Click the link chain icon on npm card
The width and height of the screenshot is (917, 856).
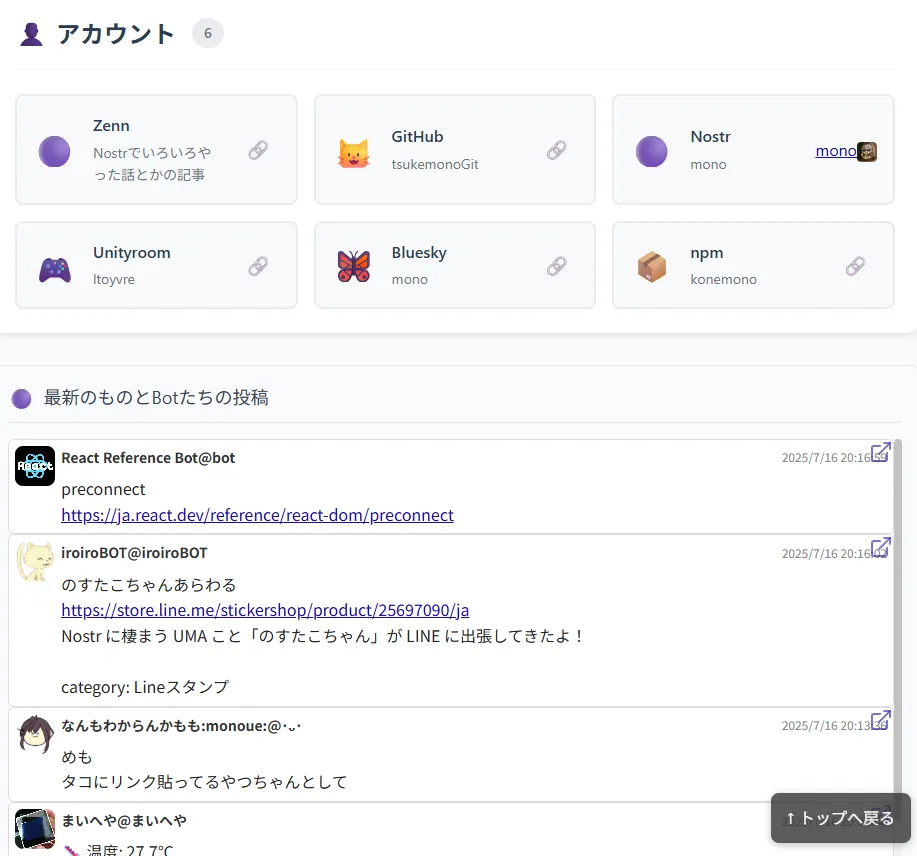[x=855, y=266]
